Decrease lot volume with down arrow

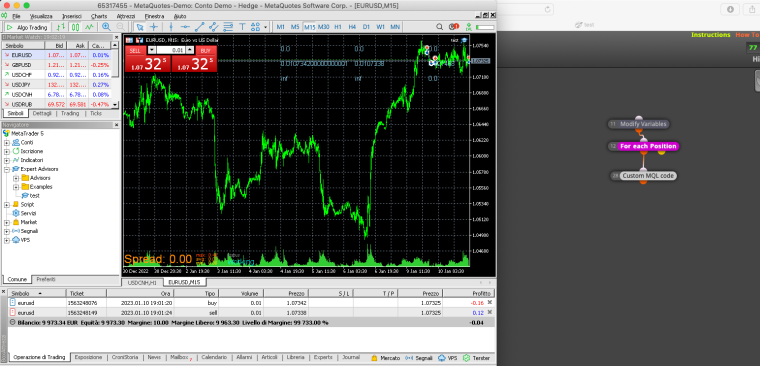pos(152,50)
